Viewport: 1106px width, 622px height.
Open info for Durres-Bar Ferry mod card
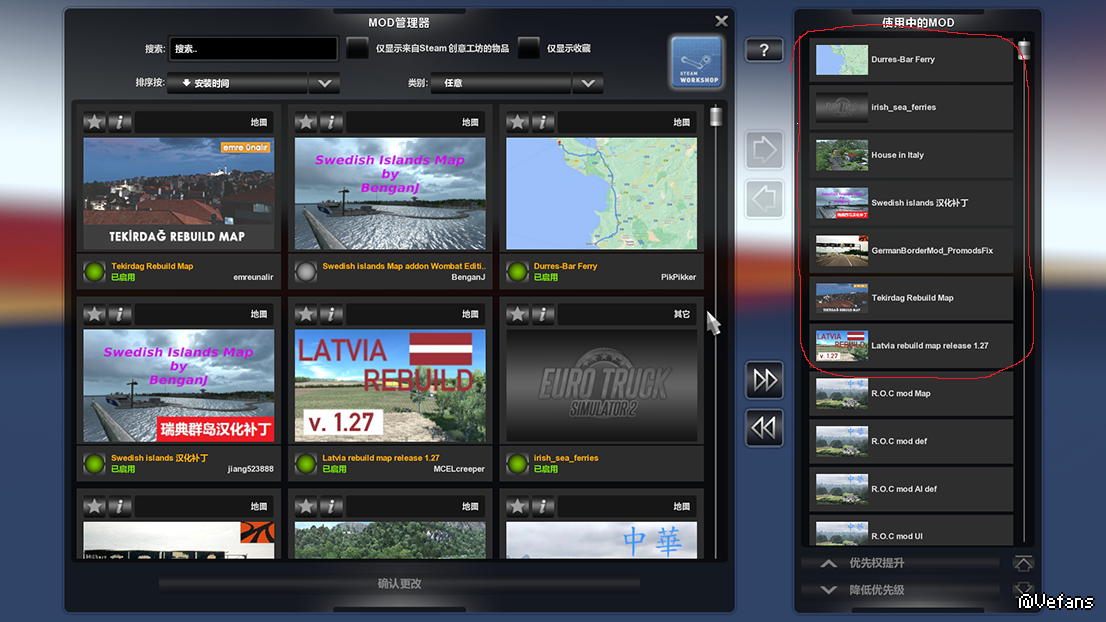click(542, 122)
